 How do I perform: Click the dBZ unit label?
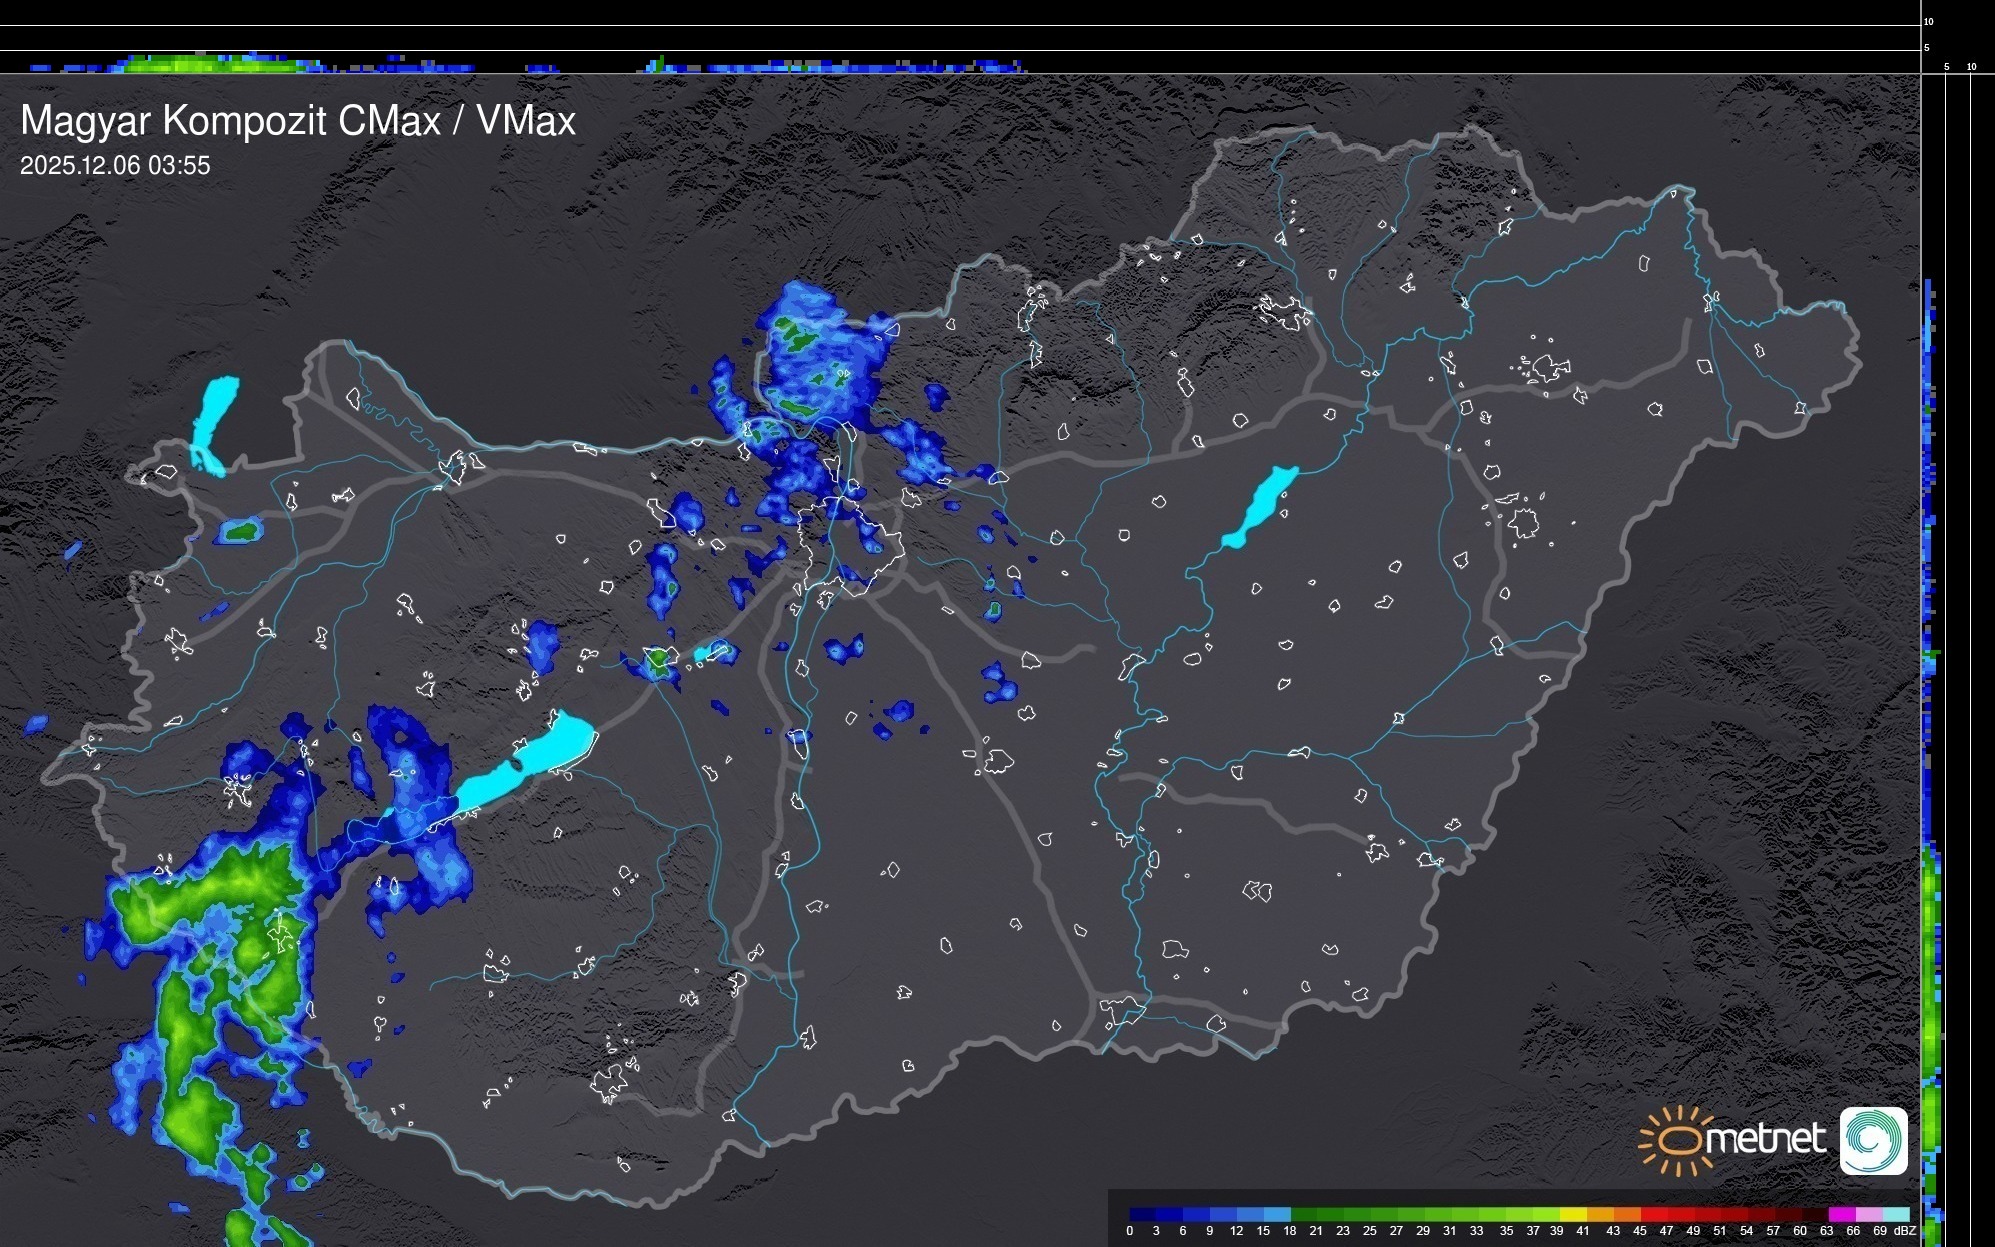pyautogui.click(x=1905, y=1231)
